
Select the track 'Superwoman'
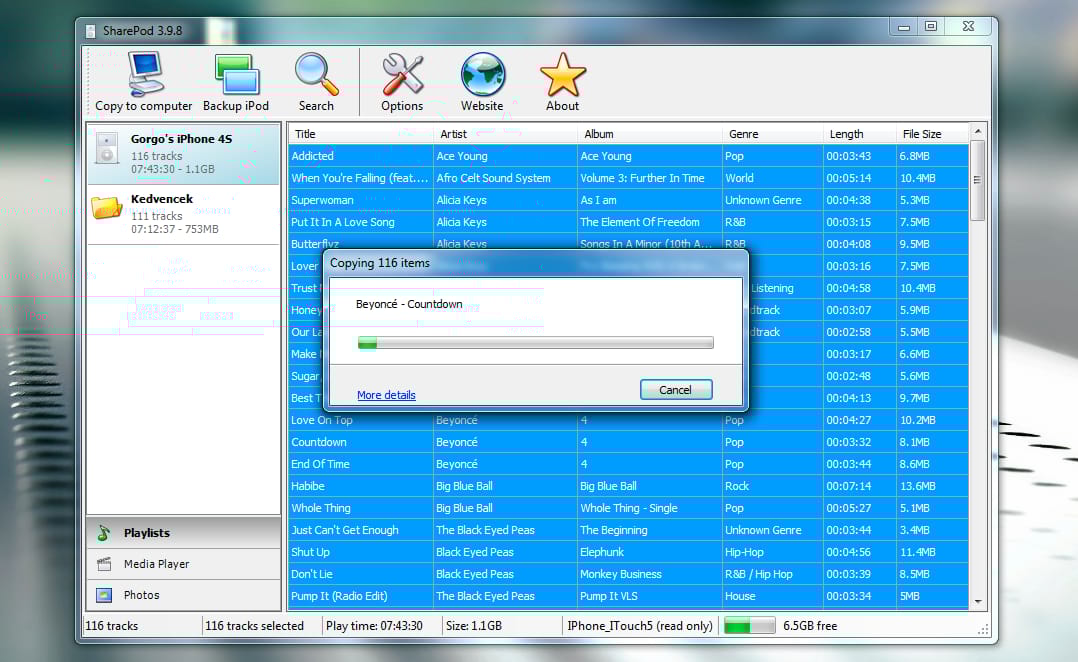pyautogui.click(x=322, y=200)
